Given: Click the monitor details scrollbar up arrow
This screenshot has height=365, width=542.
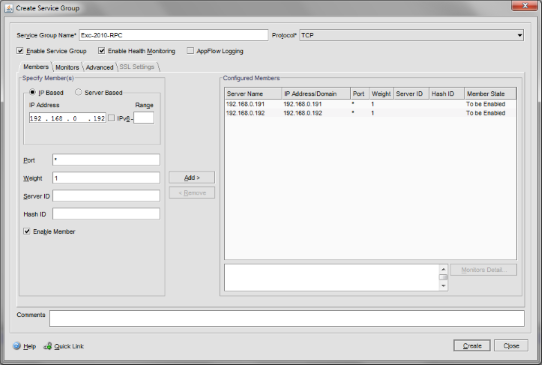Looking at the screenshot, I should [x=443, y=269].
